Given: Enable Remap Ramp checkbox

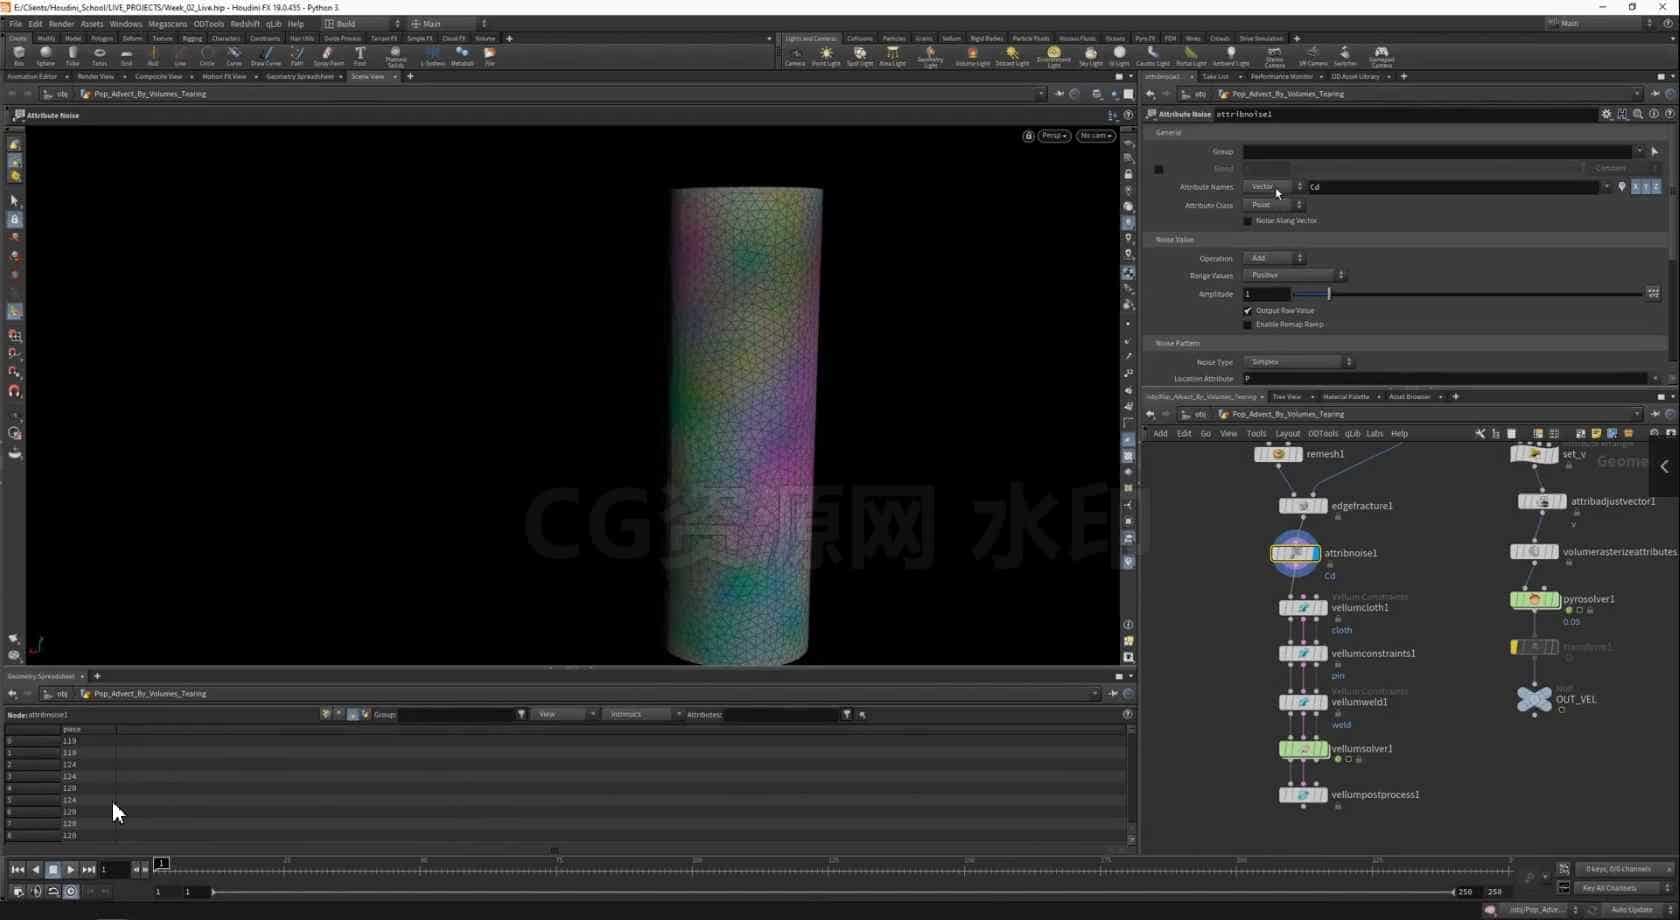Looking at the screenshot, I should coord(1247,325).
